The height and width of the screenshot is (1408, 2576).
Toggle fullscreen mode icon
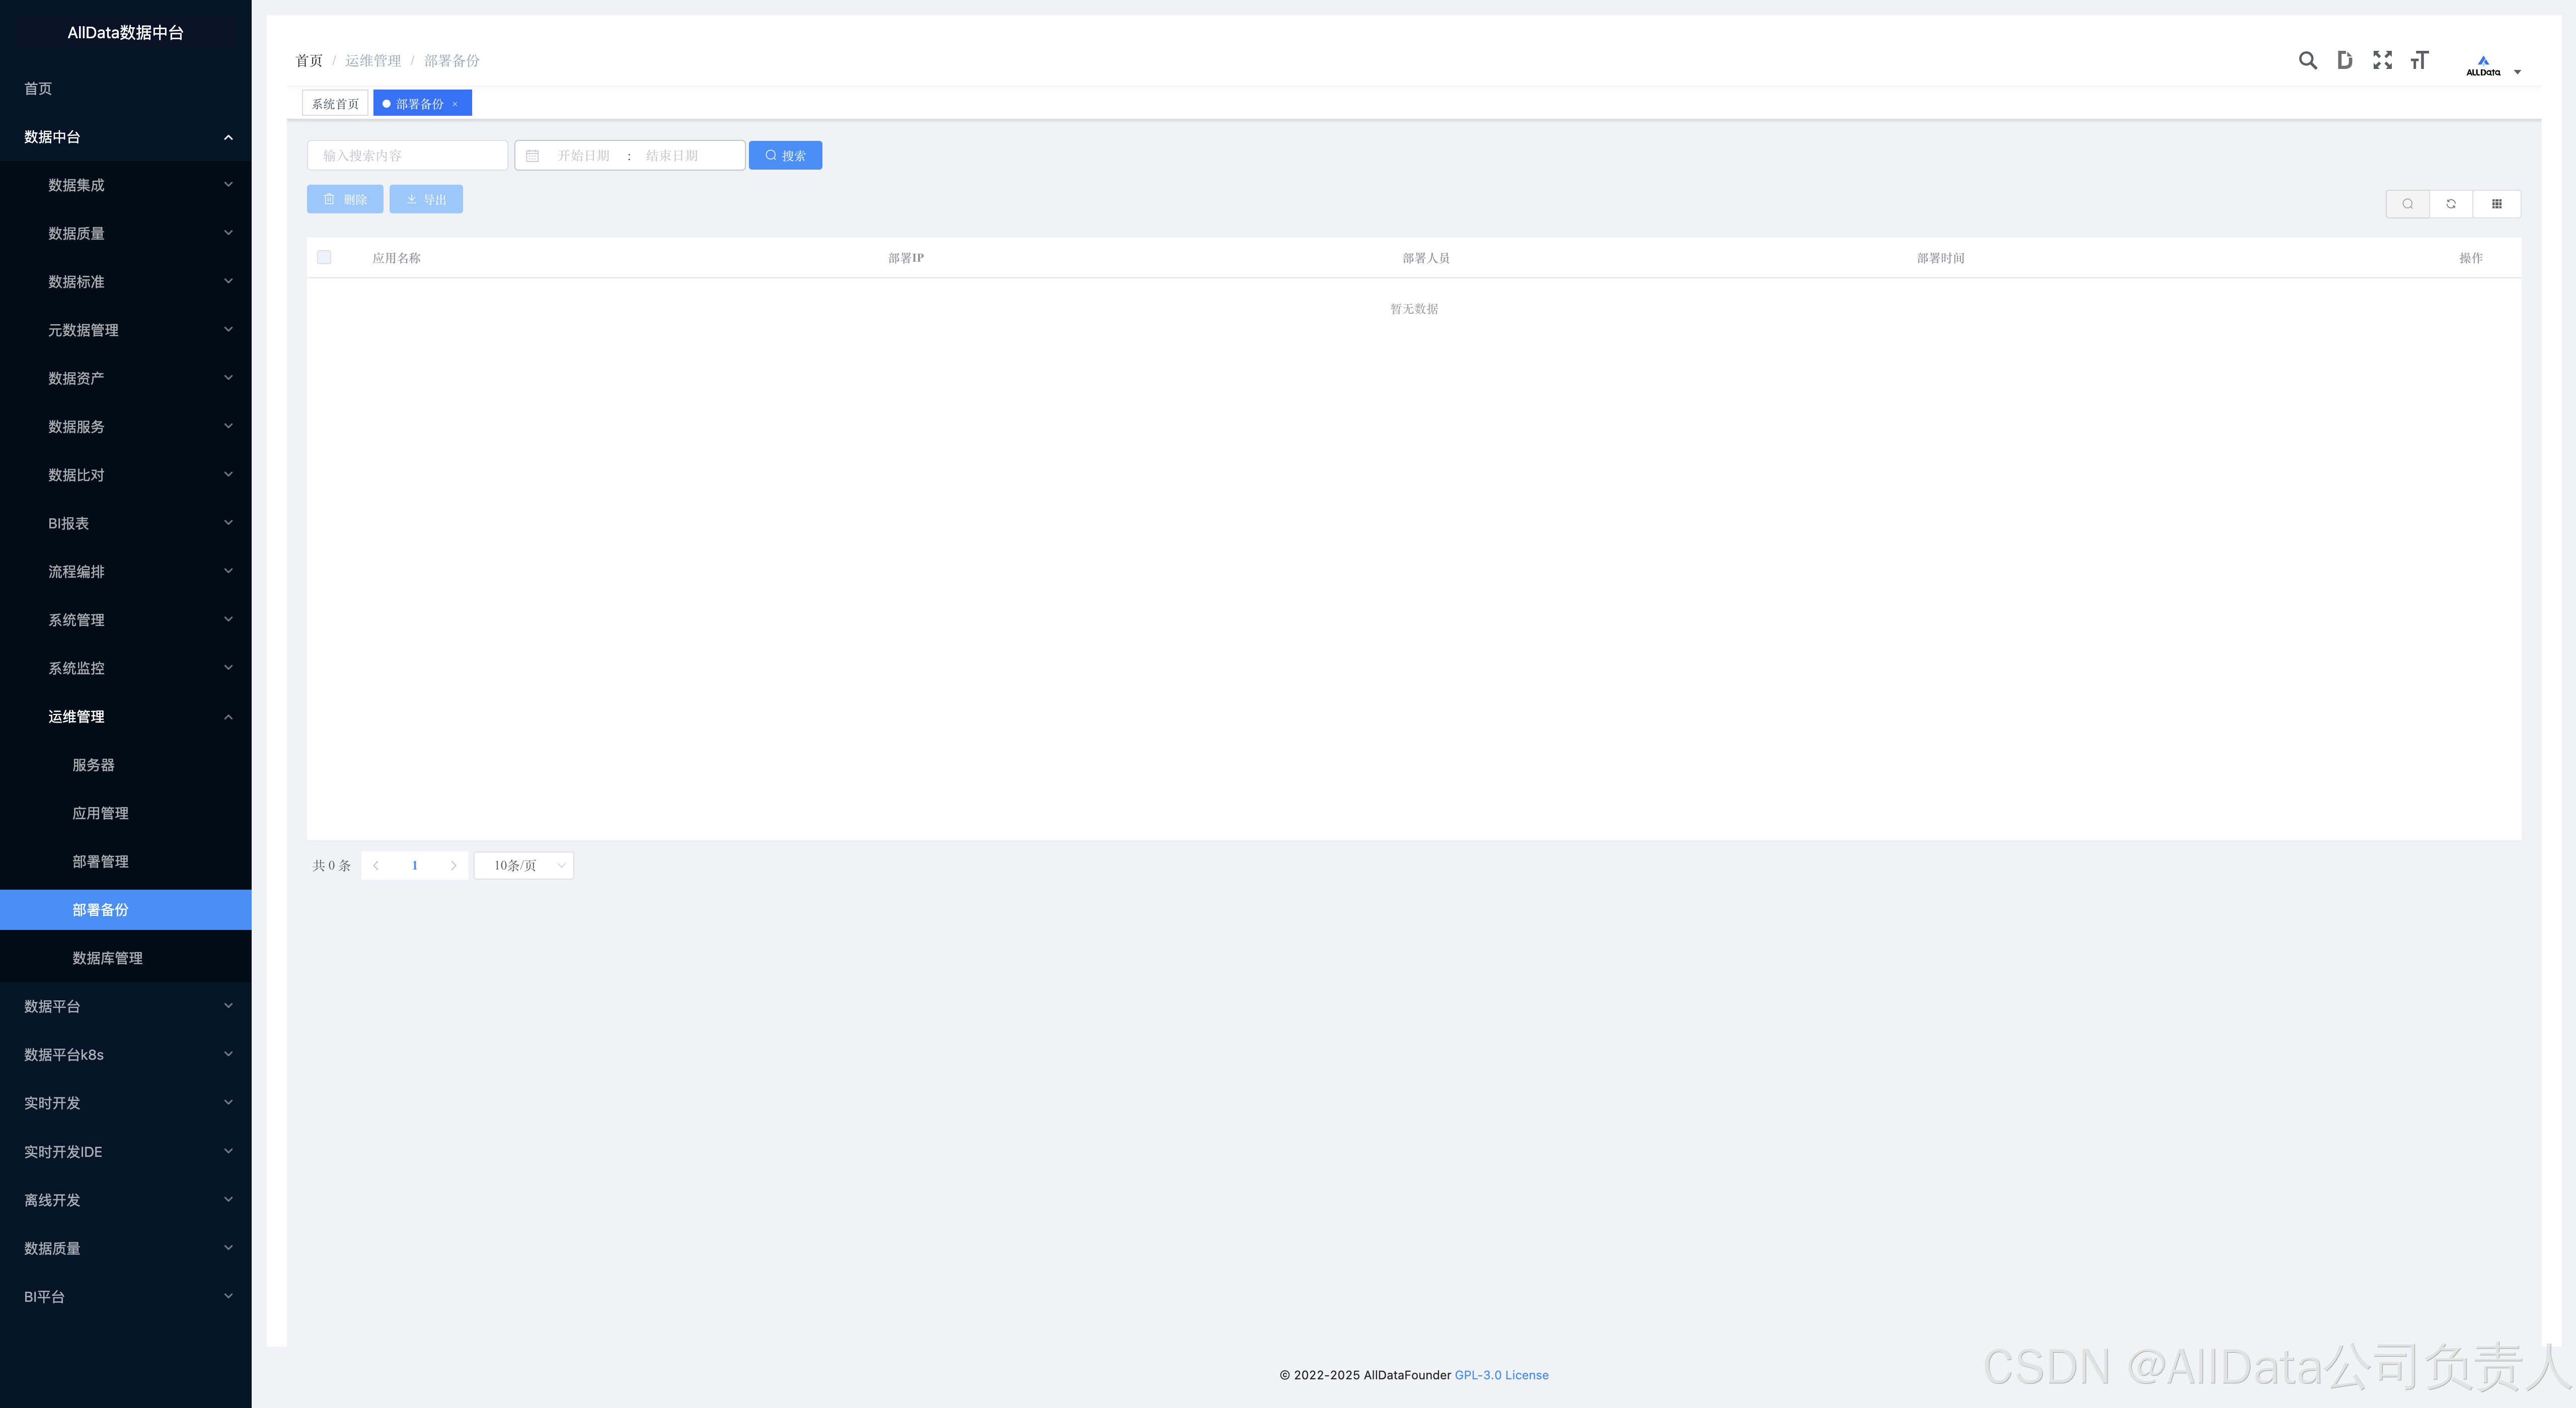point(2382,60)
